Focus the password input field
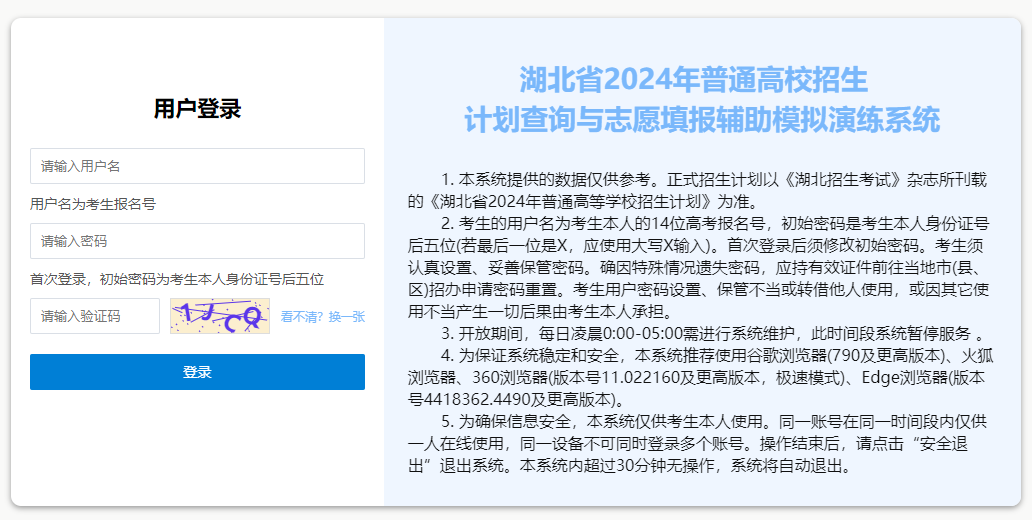This screenshot has width=1032, height=520. tap(197, 241)
